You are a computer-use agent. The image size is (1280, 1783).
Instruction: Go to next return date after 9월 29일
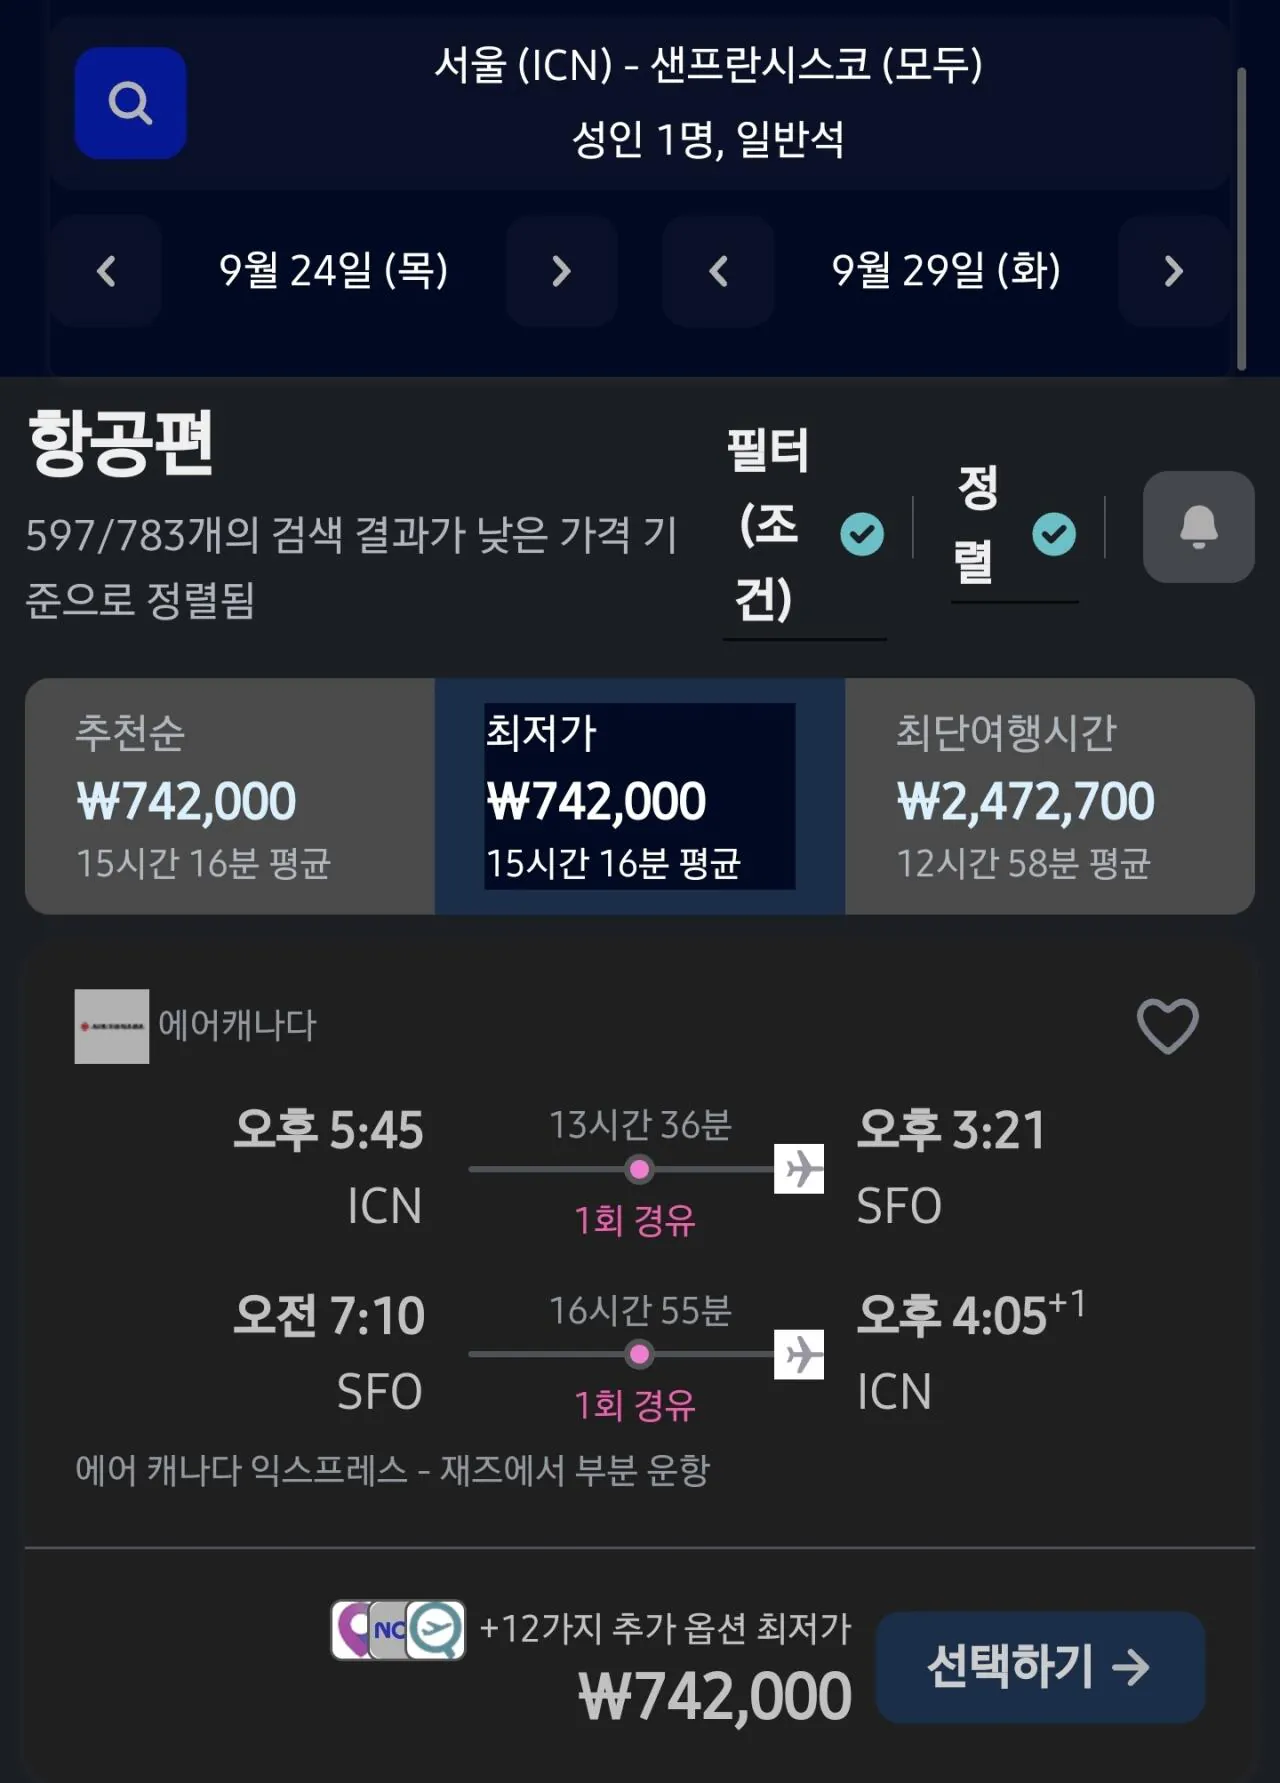tap(1174, 271)
